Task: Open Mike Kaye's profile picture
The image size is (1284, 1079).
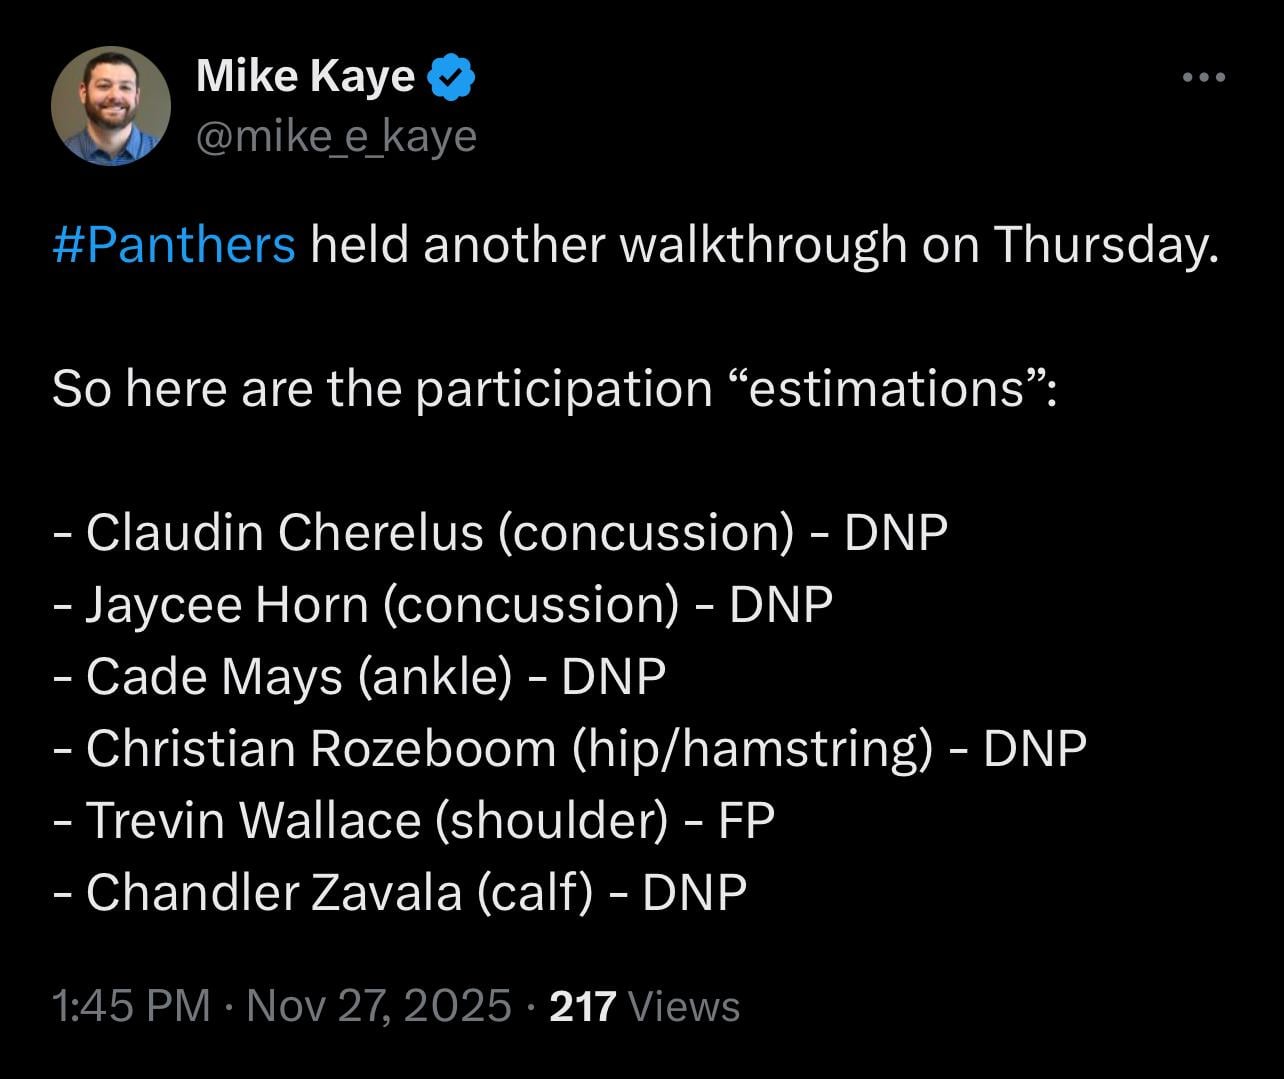Action: pyautogui.click(x=110, y=105)
